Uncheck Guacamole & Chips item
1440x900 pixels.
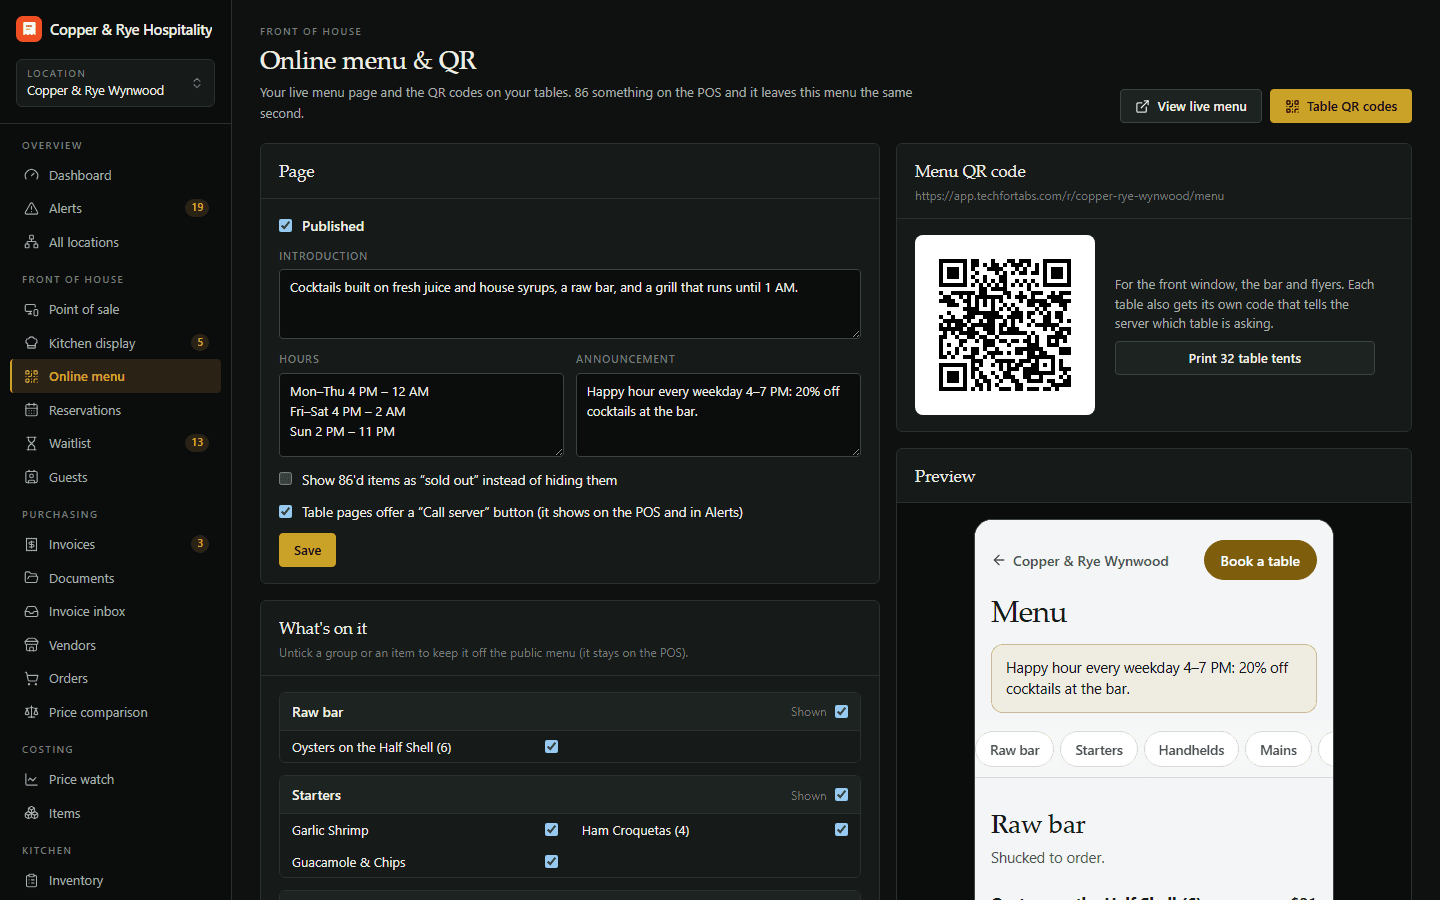[551, 861]
